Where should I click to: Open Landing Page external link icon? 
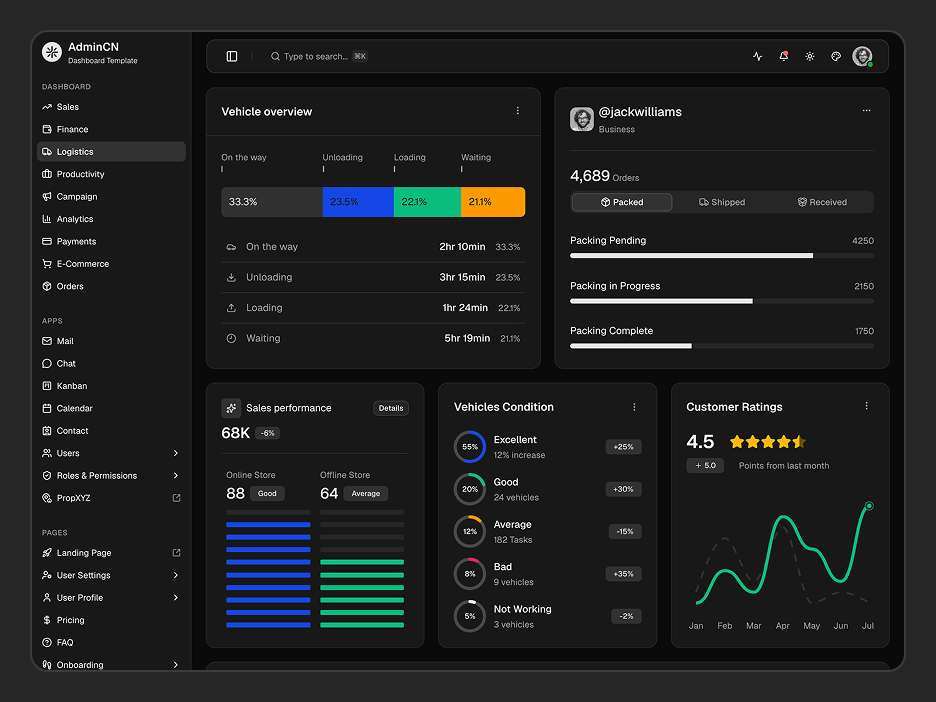coord(176,553)
